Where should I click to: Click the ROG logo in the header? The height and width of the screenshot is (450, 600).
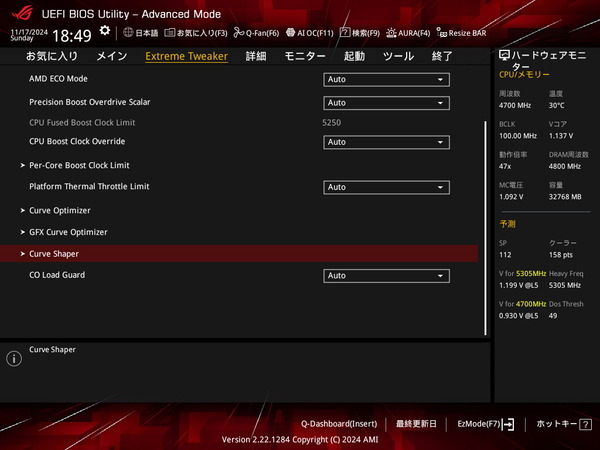tap(22, 13)
